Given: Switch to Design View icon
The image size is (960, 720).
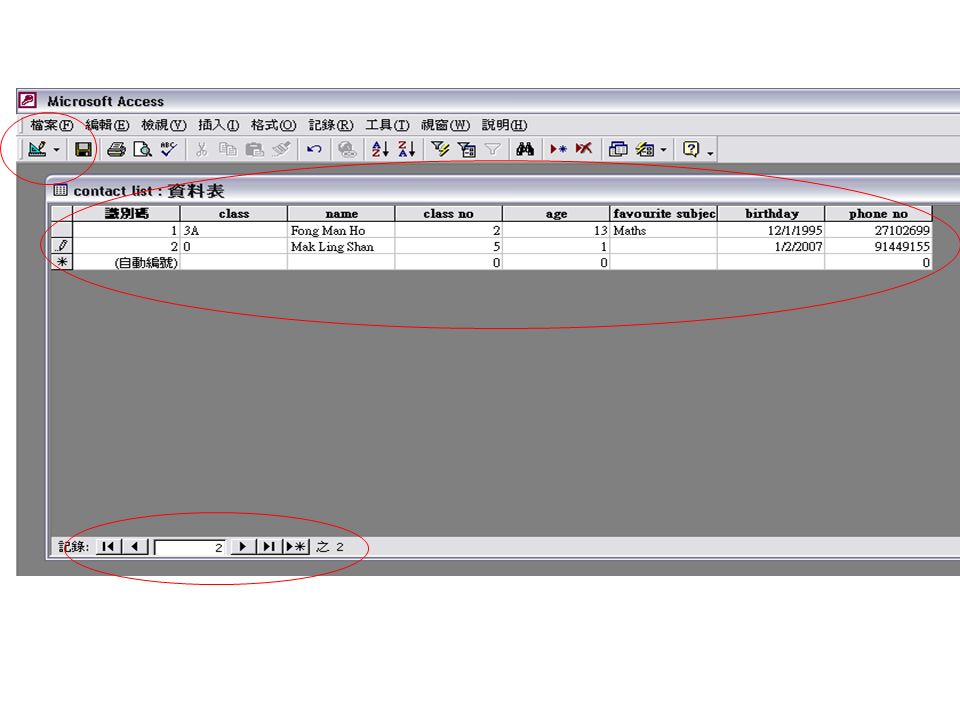Looking at the screenshot, I should click(37, 149).
